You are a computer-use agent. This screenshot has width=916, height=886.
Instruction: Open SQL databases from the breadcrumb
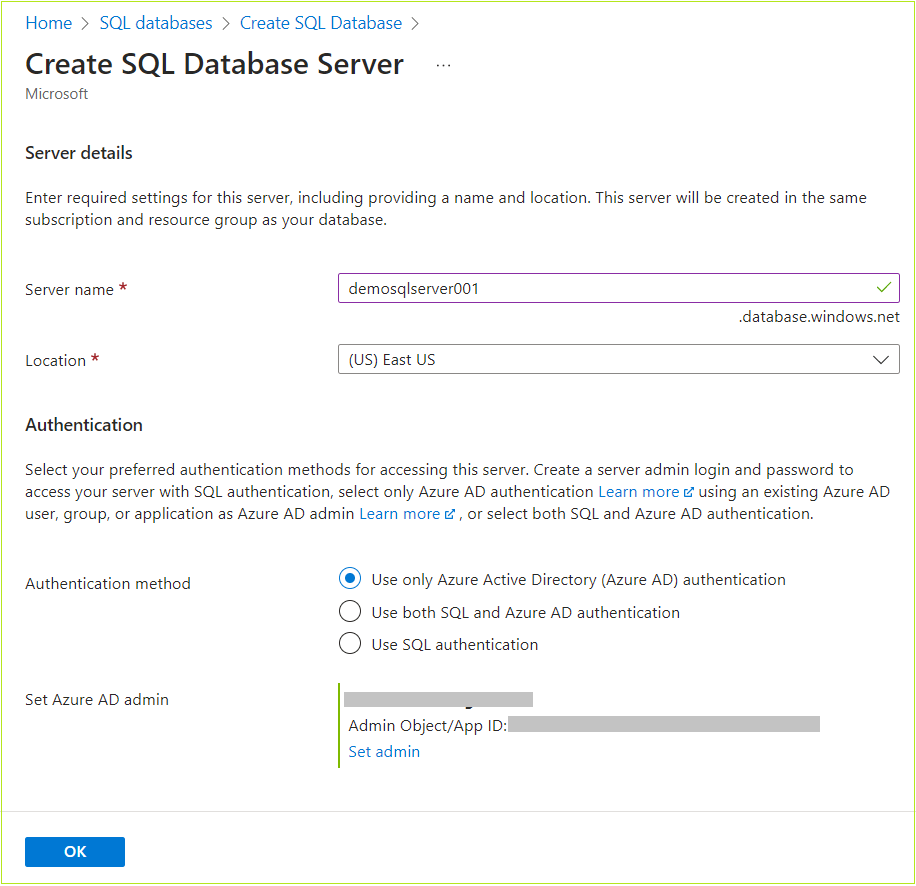156,22
